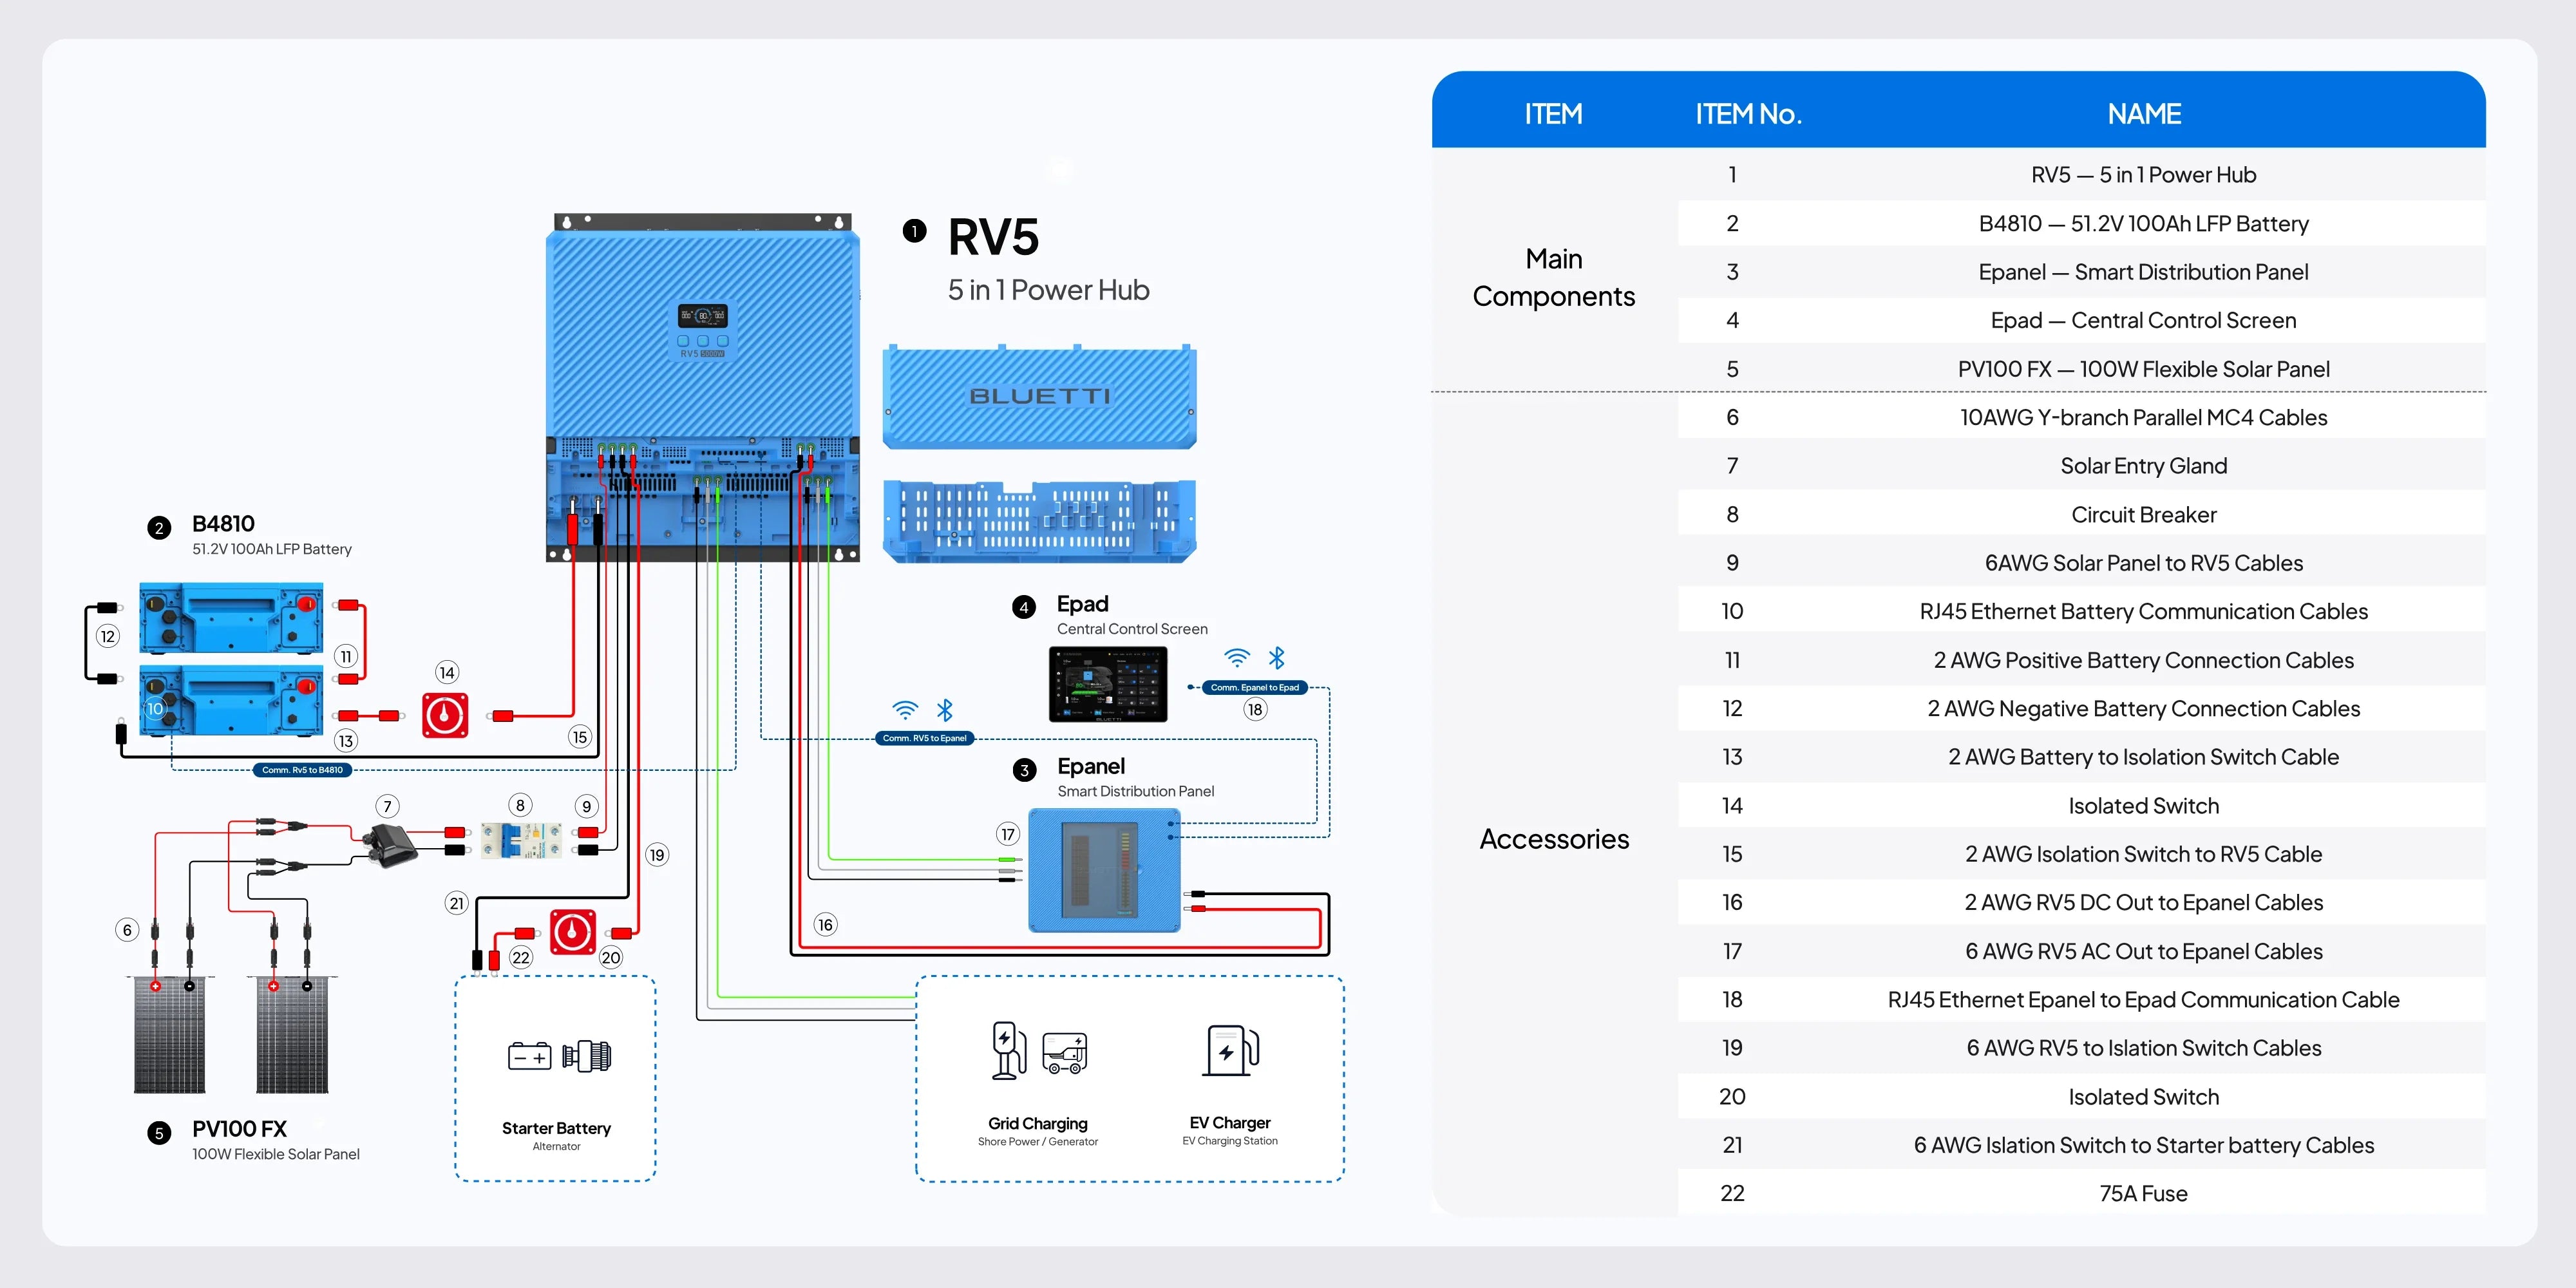Viewport: 2576px width, 1288px height.
Task: Click the Epad central control screen image
Action: tap(1108, 684)
